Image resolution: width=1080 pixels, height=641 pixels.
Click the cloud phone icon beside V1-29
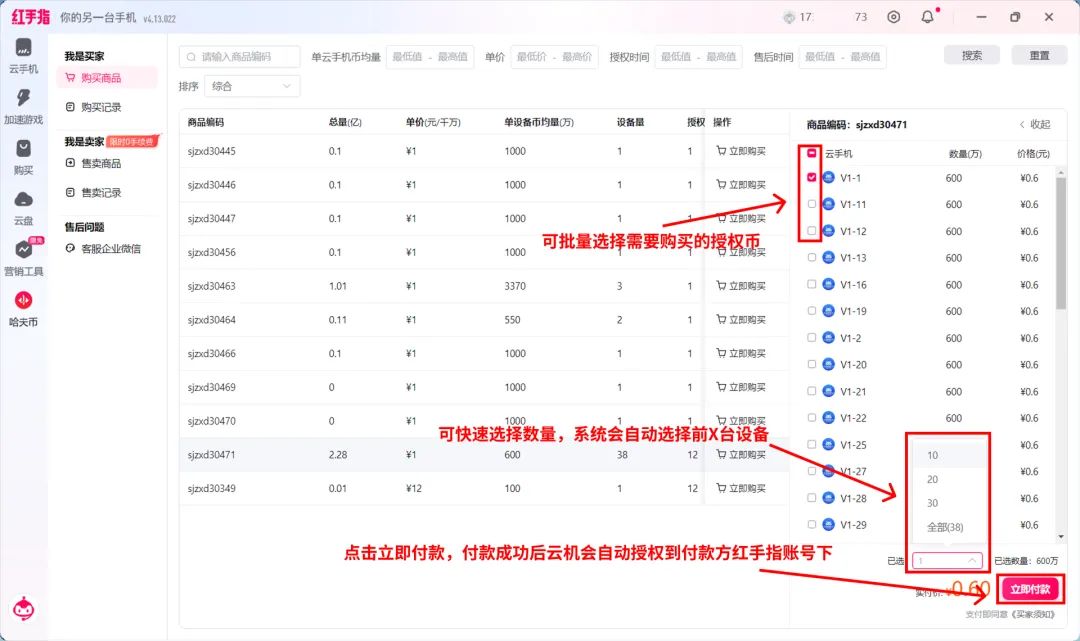(829, 525)
